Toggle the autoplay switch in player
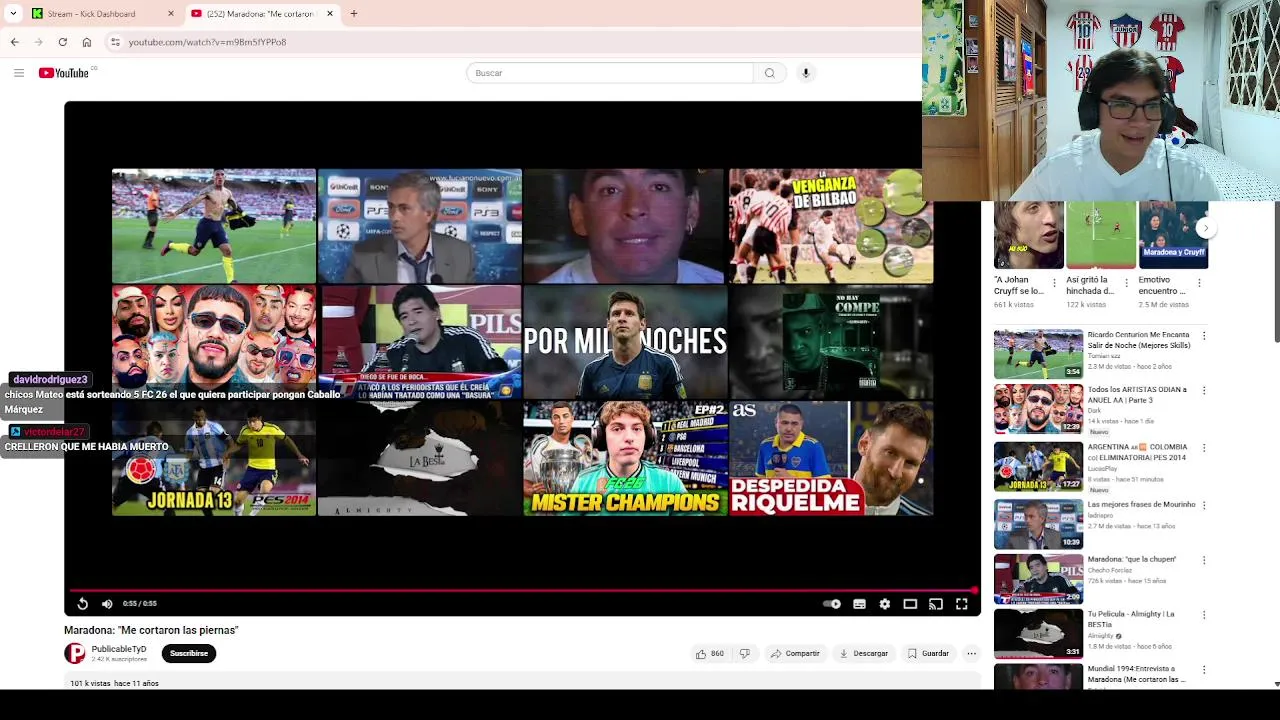This screenshot has width=1280, height=720. 832,604
